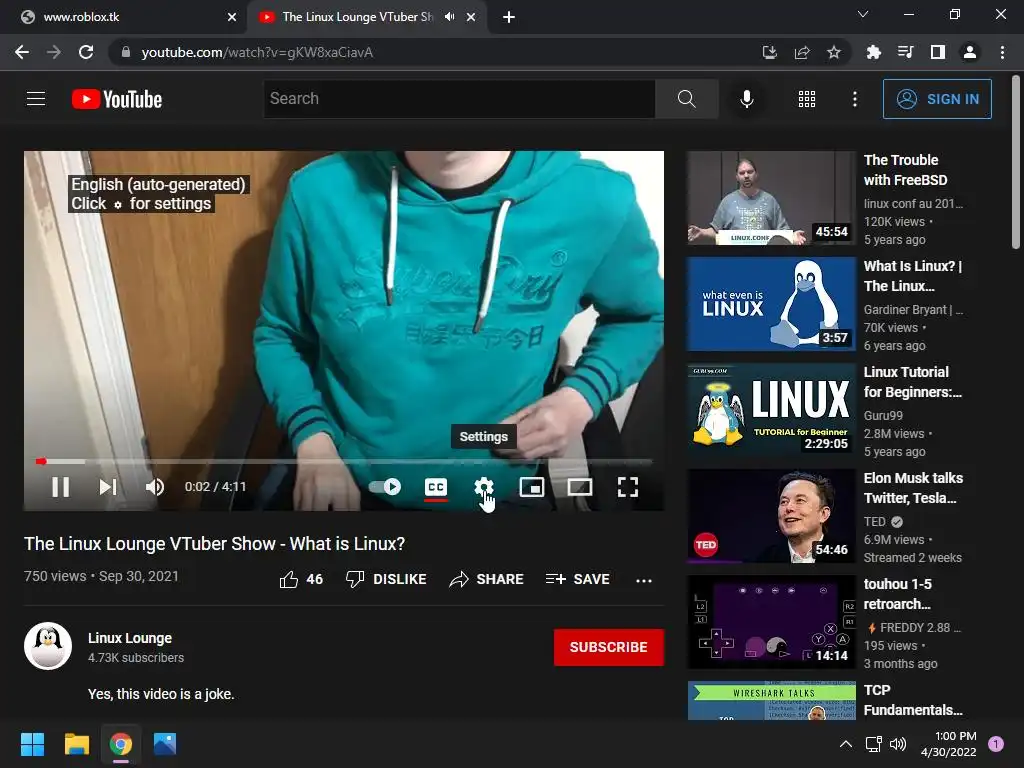Open the Chrome tab search chevron
This screenshot has width=1024, height=768.
863,14
